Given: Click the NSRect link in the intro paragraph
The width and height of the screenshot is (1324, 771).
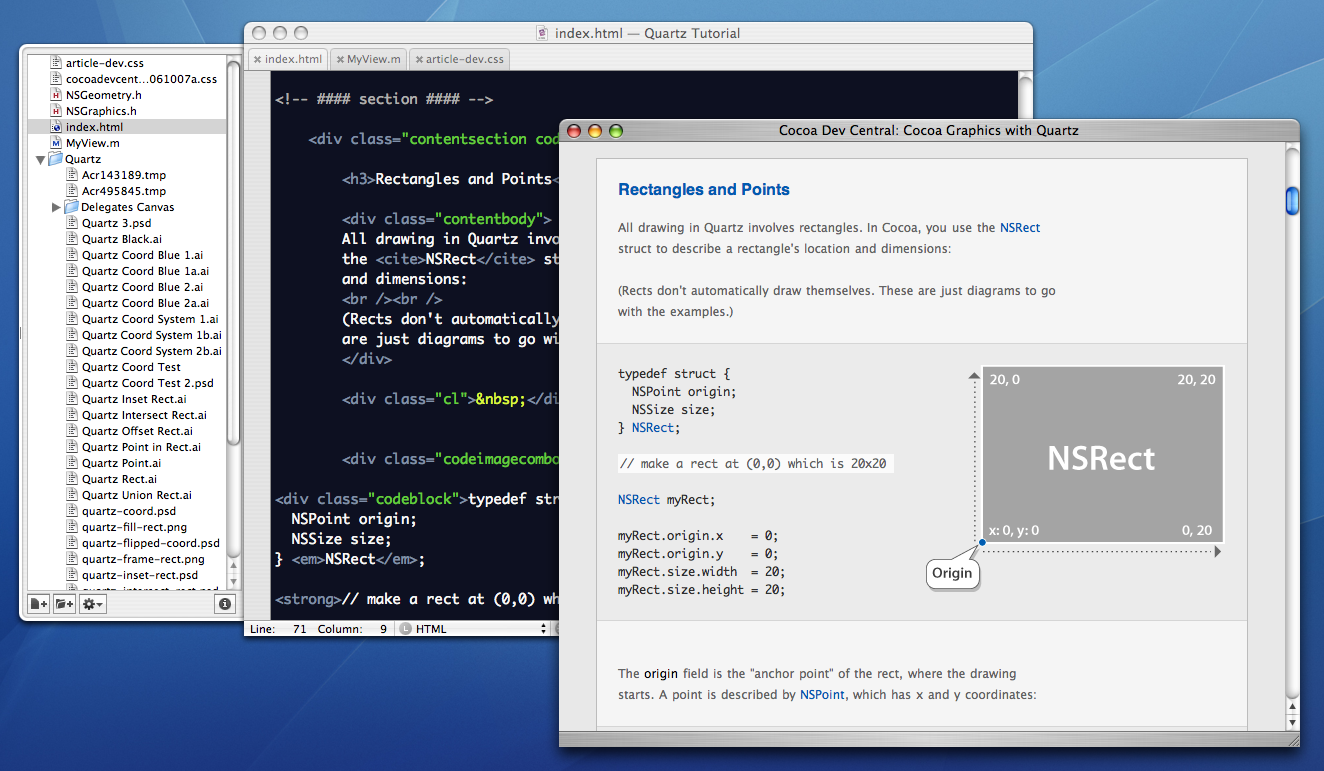Looking at the screenshot, I should coord(1020,228).
